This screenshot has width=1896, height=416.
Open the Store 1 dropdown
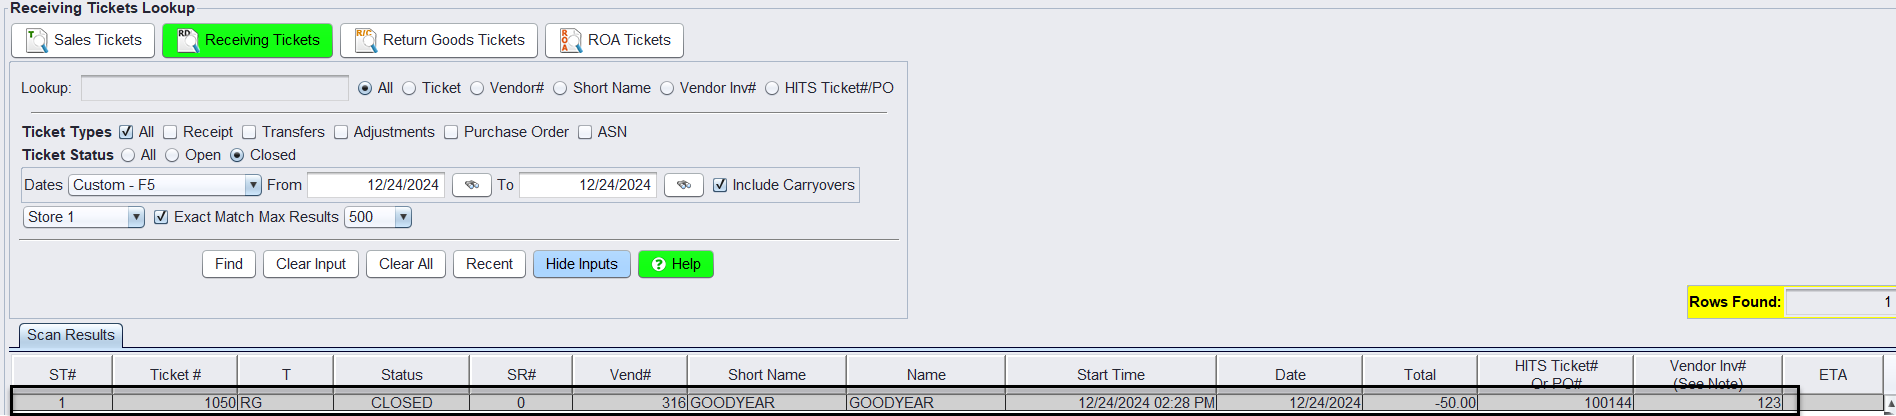(136, 217)
